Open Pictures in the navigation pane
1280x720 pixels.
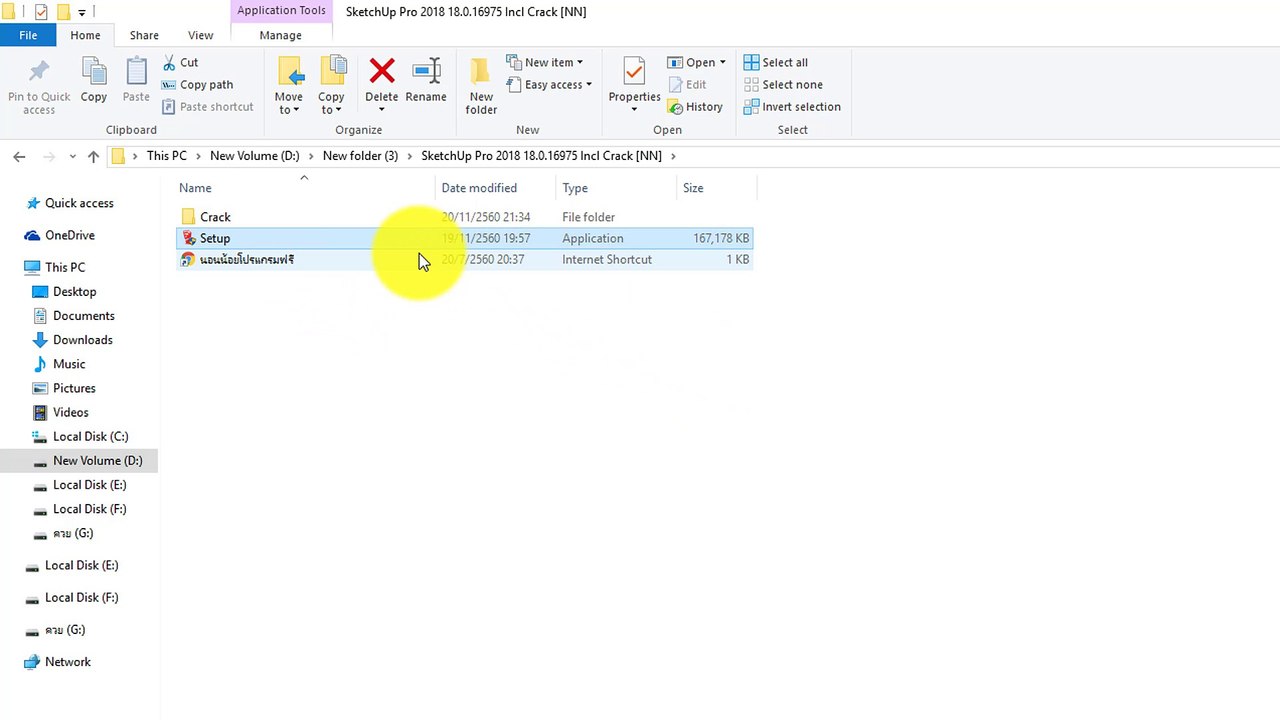tap(74, 388)
